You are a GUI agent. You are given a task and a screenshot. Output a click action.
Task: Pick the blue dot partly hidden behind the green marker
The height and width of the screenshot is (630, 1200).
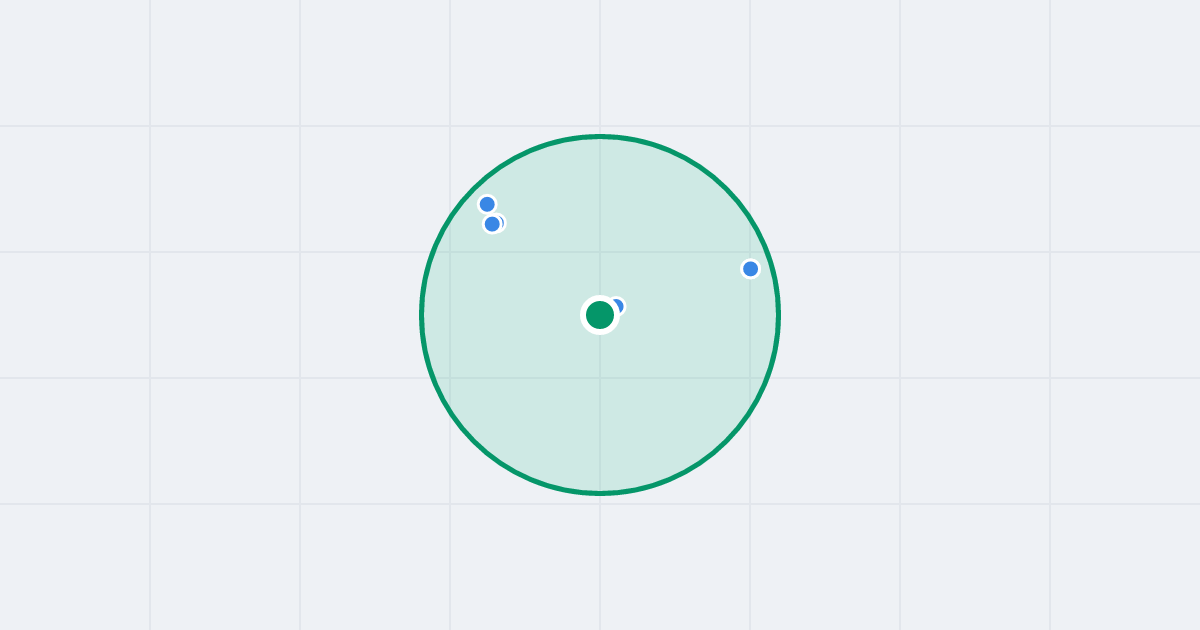pyautogui.click(x=616, y=306)
